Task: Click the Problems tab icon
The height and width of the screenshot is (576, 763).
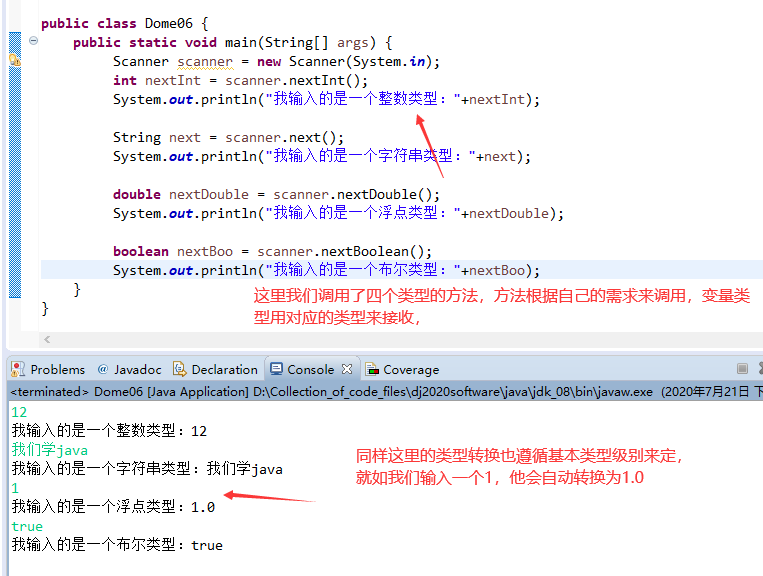Action: coord(18,369)
